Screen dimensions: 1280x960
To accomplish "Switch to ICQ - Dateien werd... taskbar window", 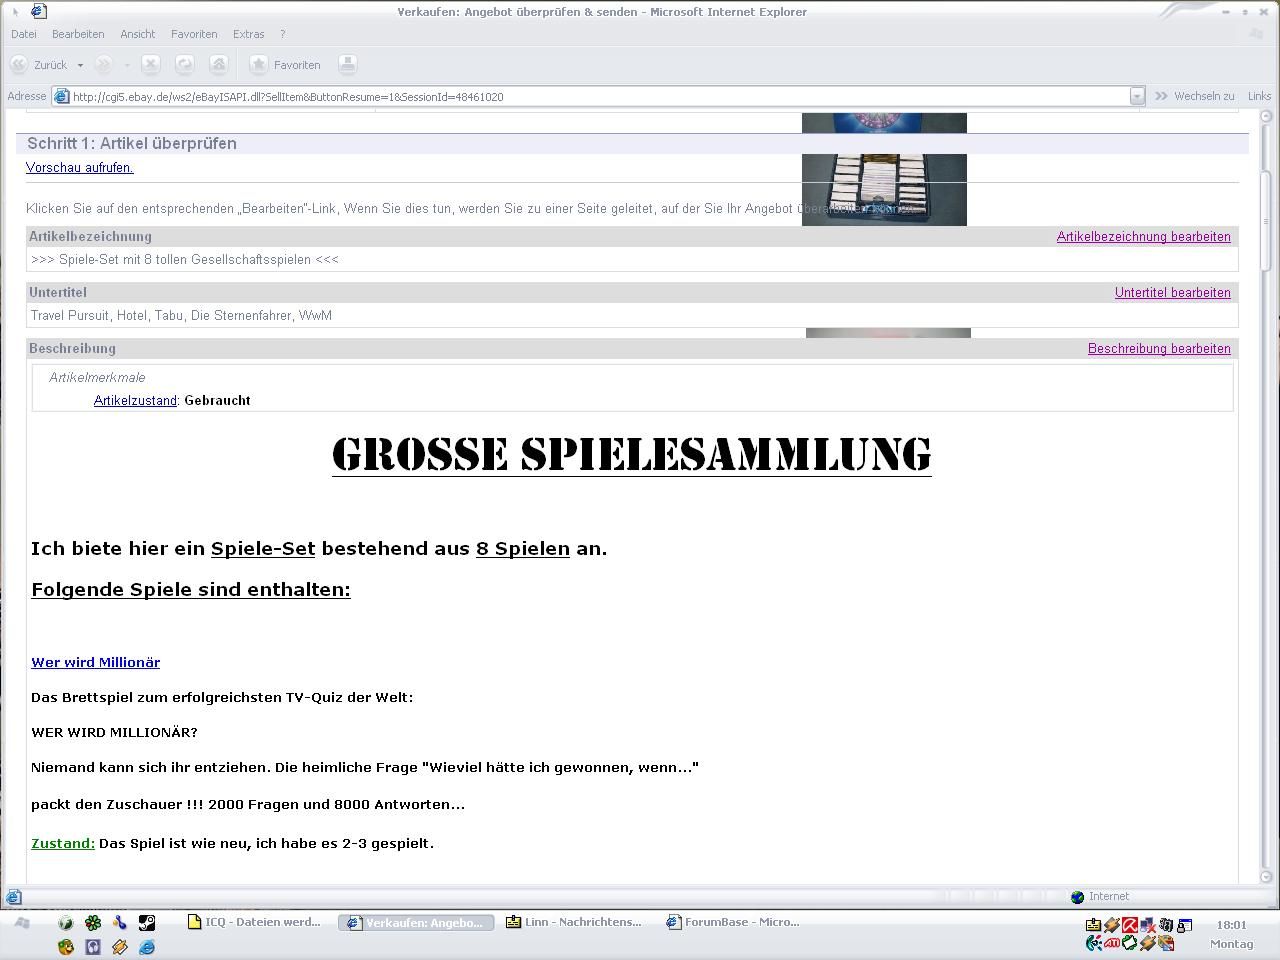I will (256, 922).
